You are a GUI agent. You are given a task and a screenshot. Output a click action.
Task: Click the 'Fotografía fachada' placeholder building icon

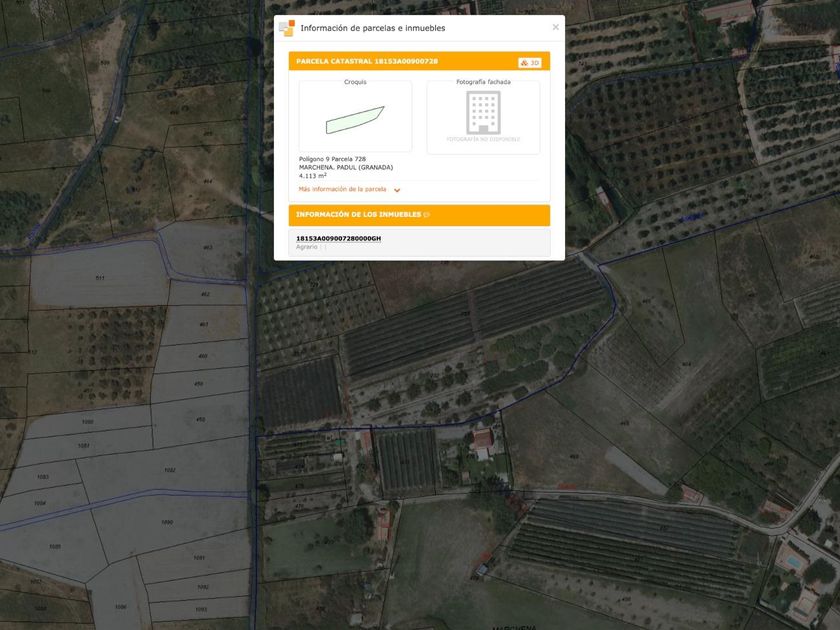(483, 112)
